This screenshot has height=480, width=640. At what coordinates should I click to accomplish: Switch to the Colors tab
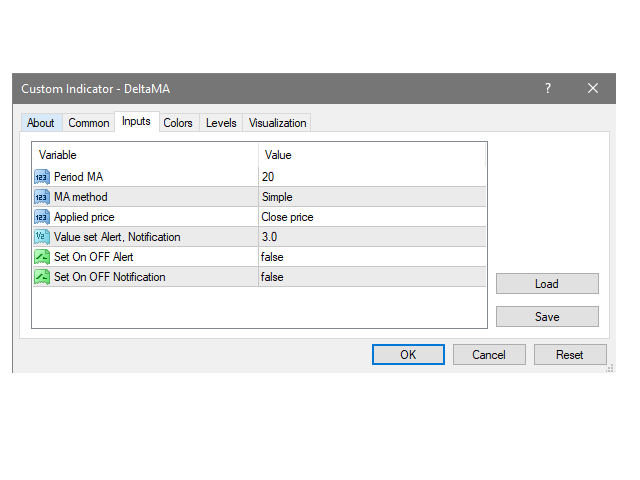(178, 123)
